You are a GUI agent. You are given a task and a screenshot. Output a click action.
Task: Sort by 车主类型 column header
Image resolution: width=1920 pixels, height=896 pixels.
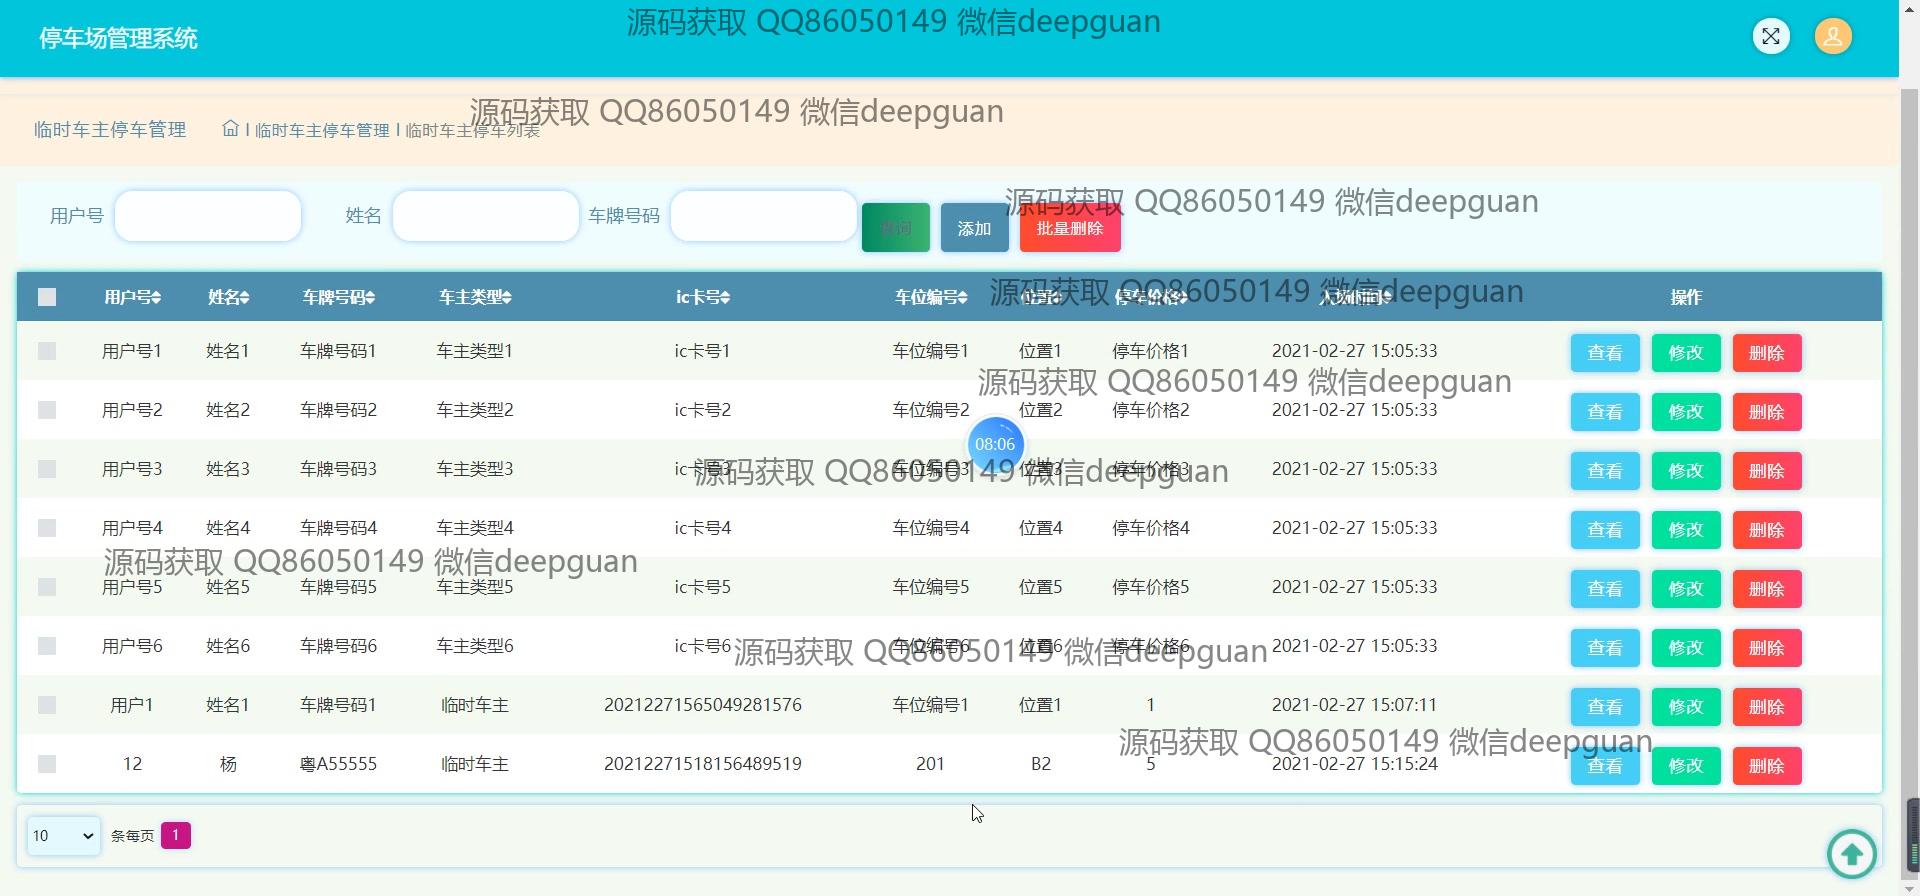(475, 297)
